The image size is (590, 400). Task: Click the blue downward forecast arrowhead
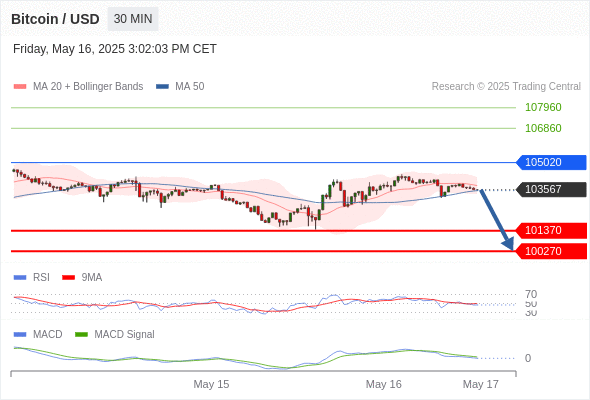(508, 244)
